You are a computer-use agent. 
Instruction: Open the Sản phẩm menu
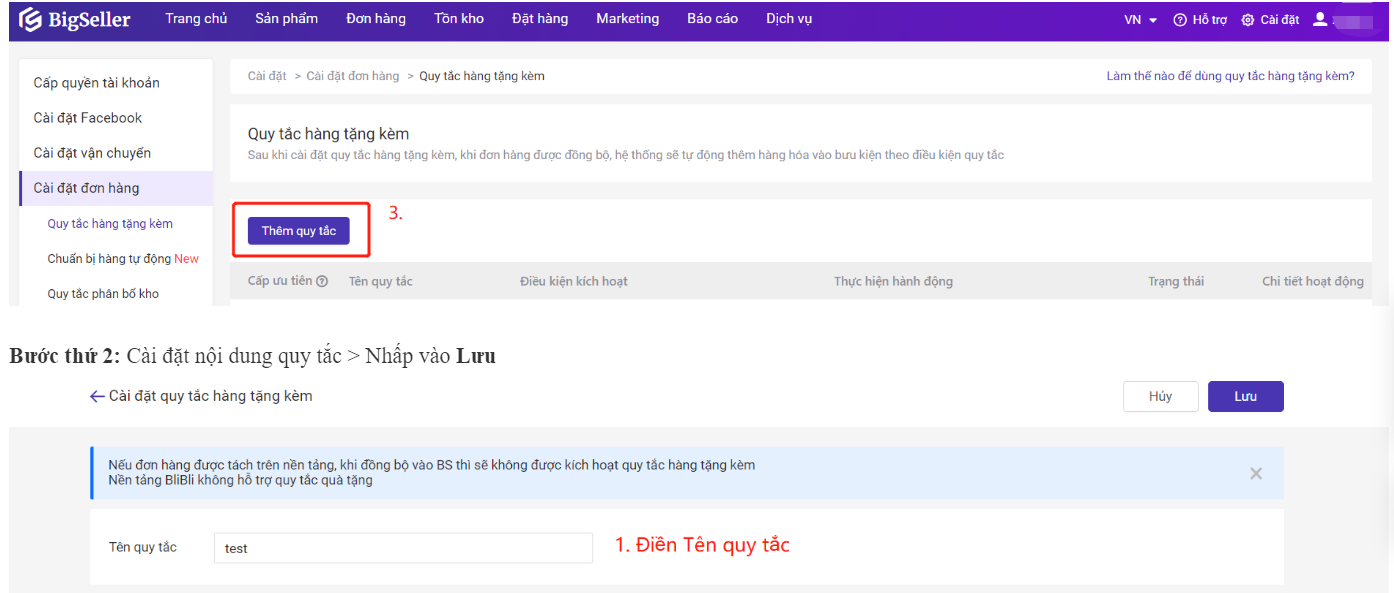click(286, 19)
